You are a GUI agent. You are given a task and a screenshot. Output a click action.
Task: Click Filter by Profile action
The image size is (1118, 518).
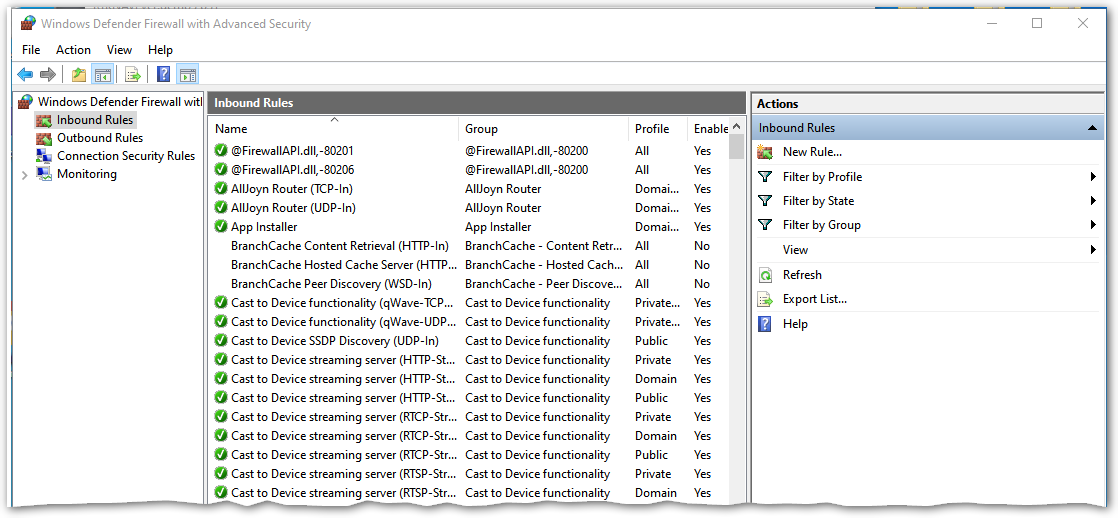tap(822, 177)
